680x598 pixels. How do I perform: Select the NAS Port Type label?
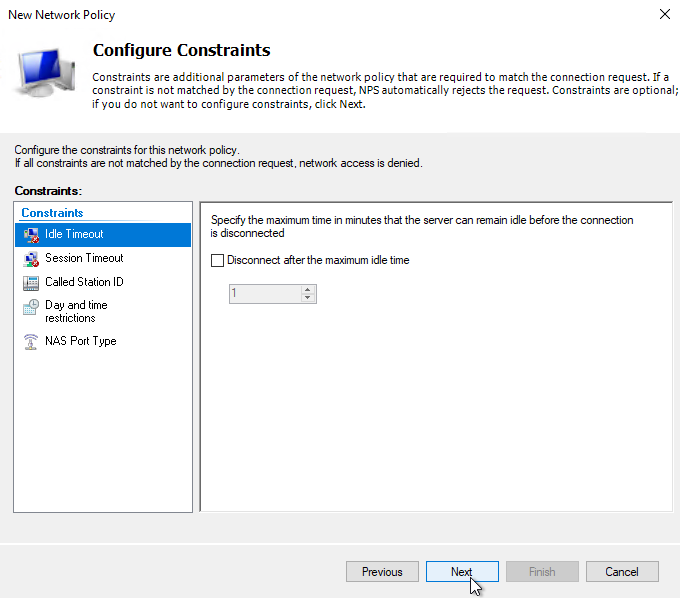point(81,341)
